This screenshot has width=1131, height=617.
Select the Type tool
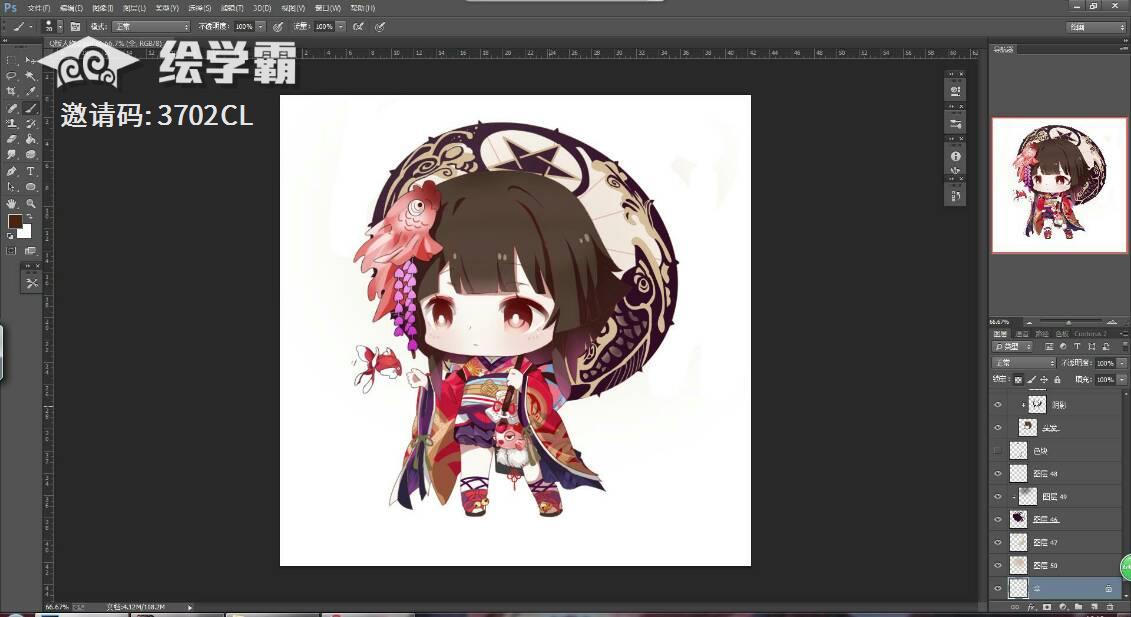point(30,171)
